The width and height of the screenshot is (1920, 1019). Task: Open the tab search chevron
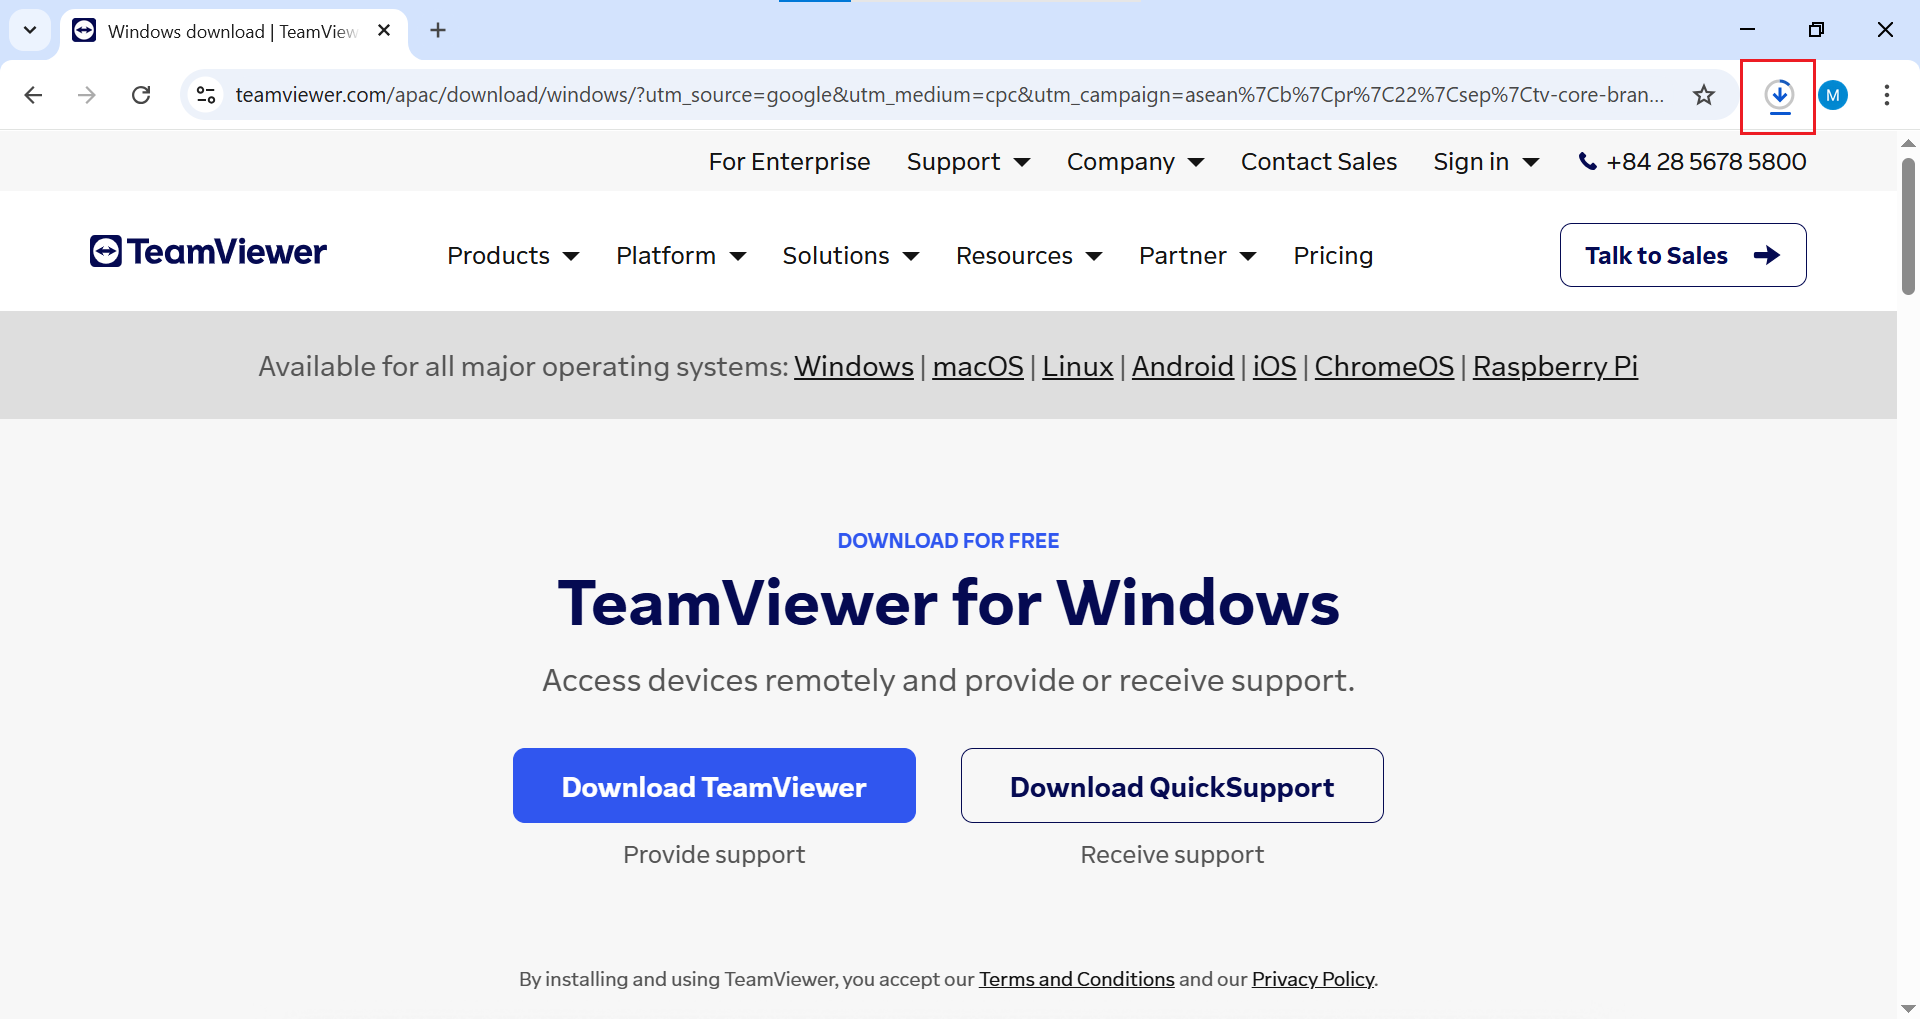[x=30, y=30]
